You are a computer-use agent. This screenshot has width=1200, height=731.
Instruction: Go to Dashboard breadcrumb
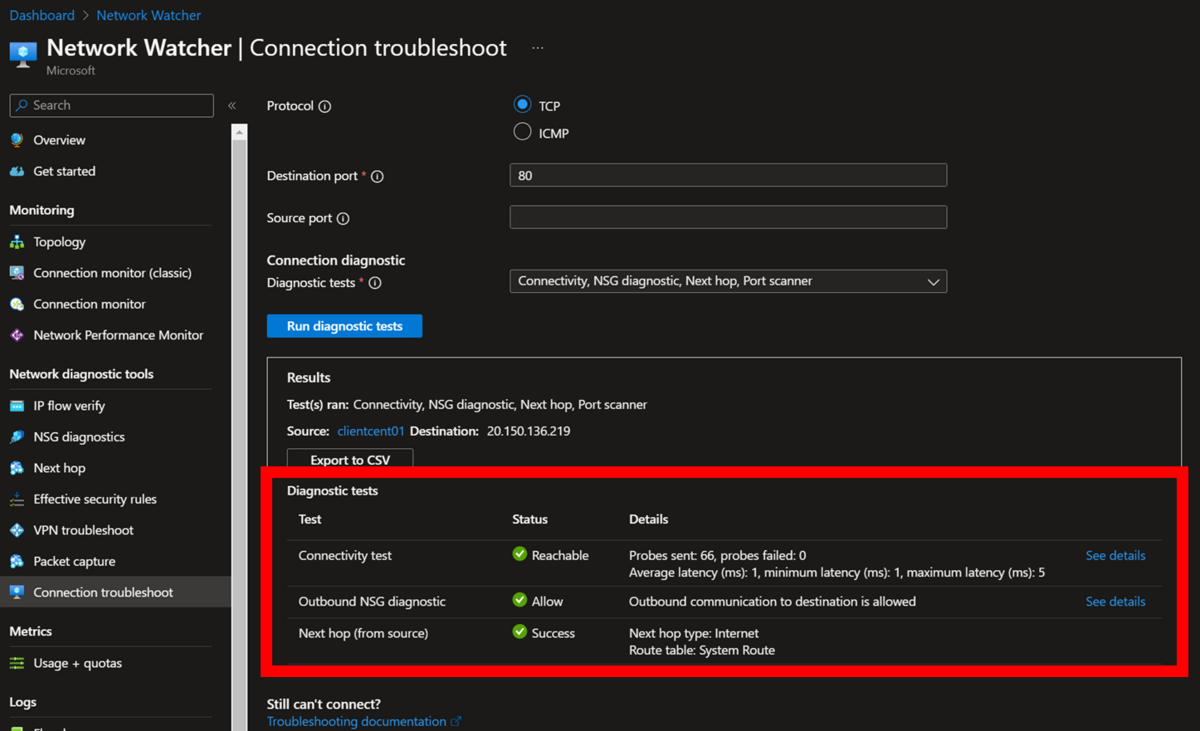[42, 15]
